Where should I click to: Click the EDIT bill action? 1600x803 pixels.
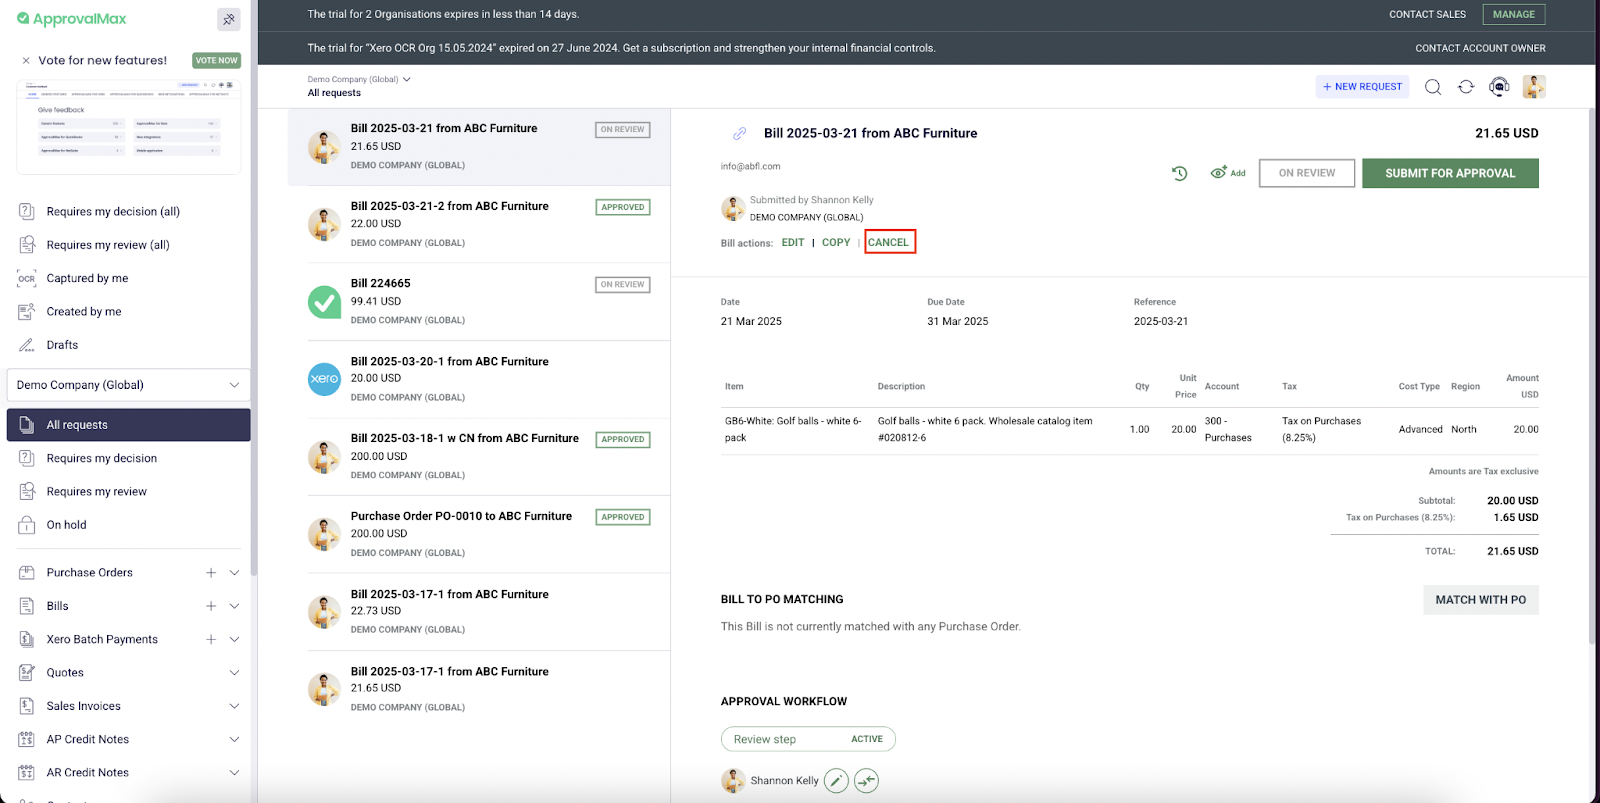pyautogui.click(x=793, y=243)
